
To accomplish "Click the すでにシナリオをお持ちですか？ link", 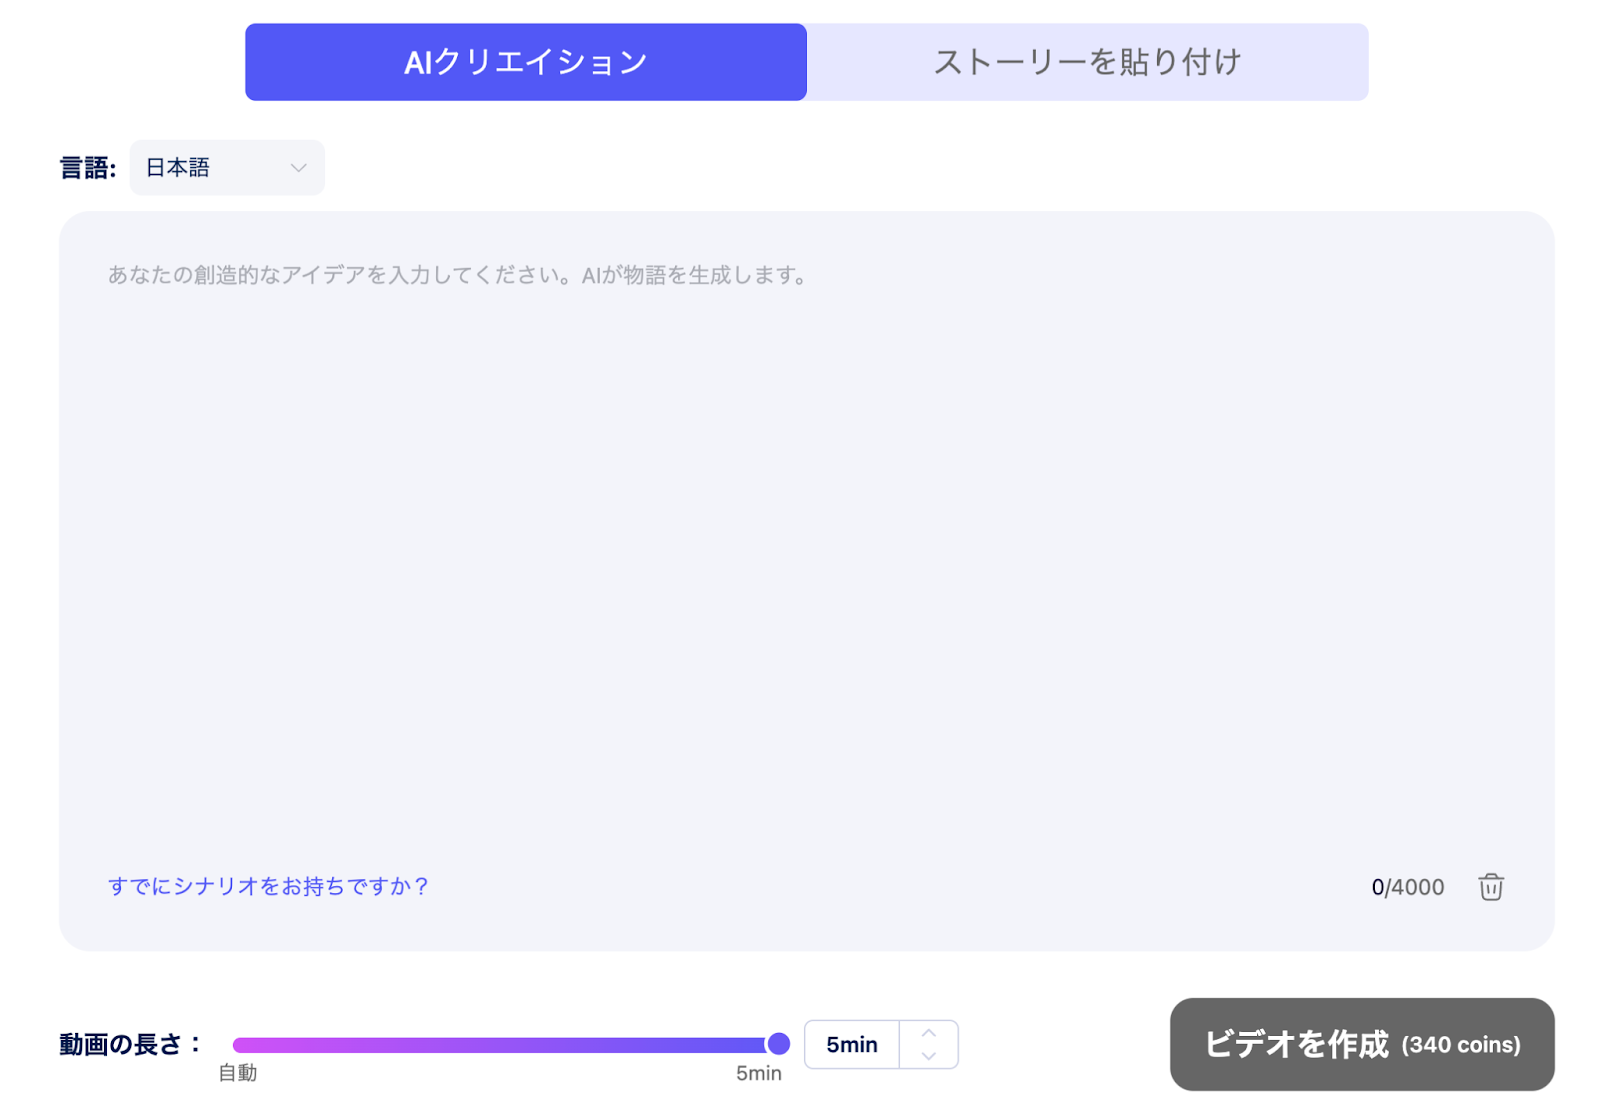I will (268, 886).
